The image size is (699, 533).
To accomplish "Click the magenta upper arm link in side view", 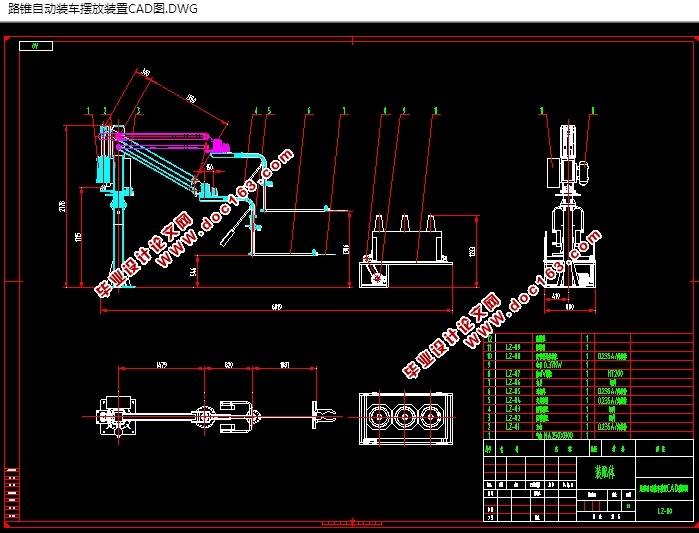I will (x=163, y=136).
